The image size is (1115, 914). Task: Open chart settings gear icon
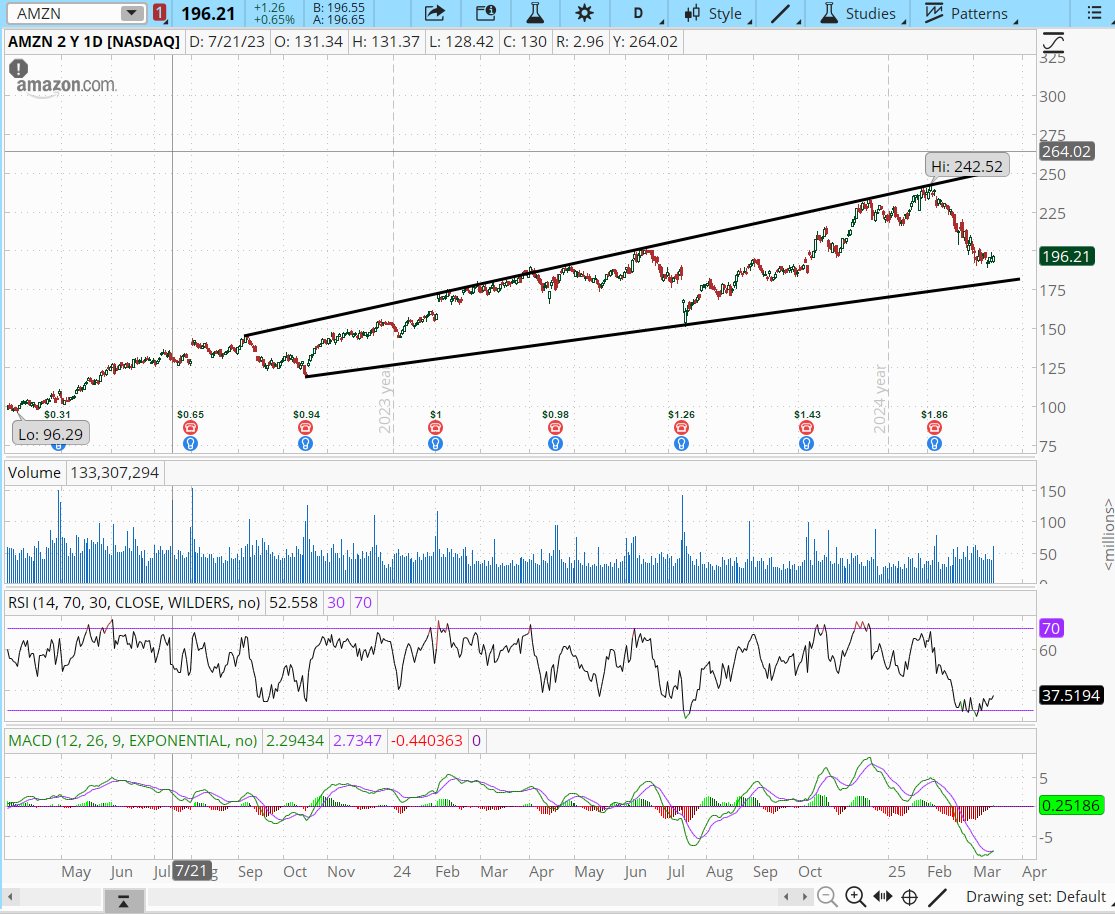point(584,14)
